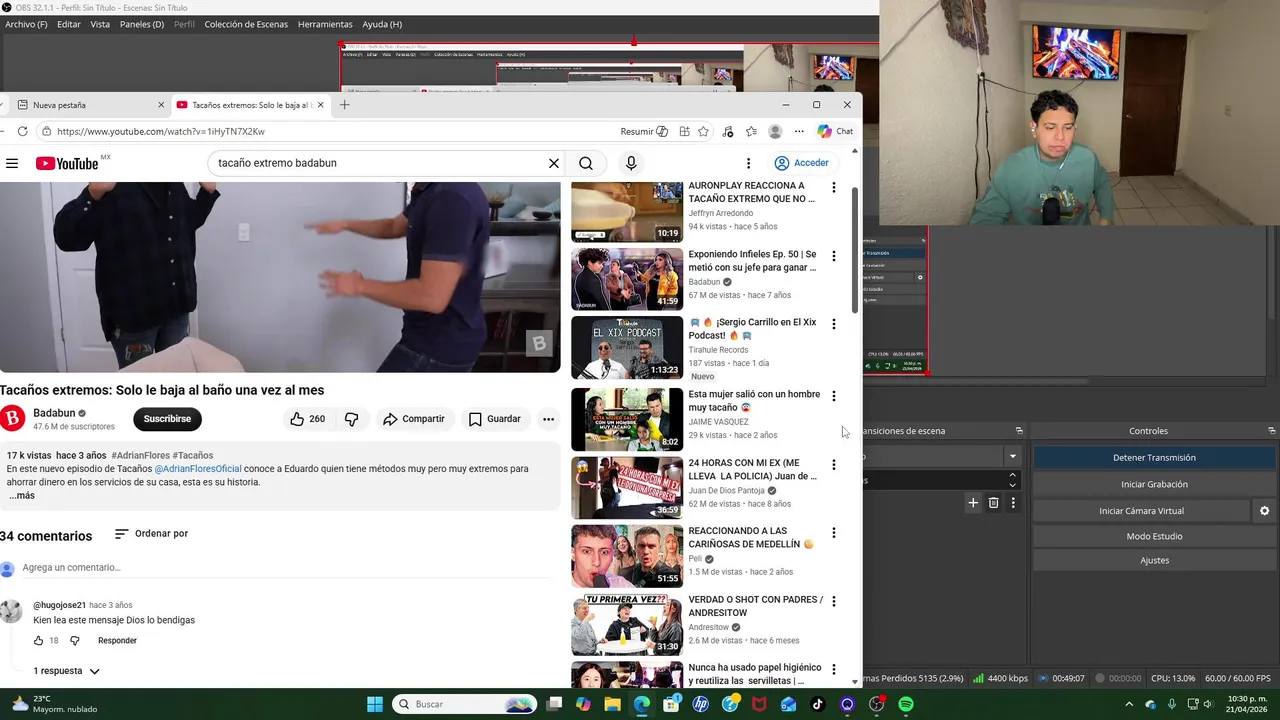Start voice search with the microphone
Viewport: 1280px width, 720px height.
click(631, 163)
